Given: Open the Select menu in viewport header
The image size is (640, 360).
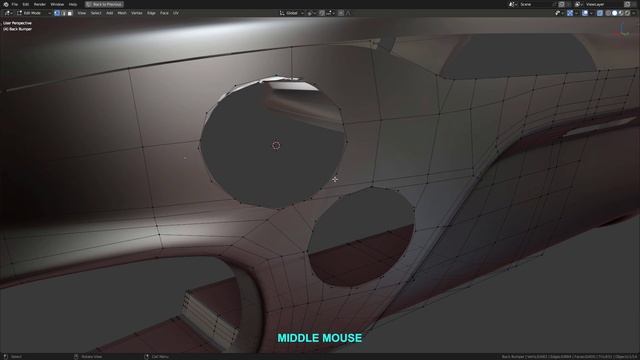Looking at the screenshot, I should pos(96,13).
